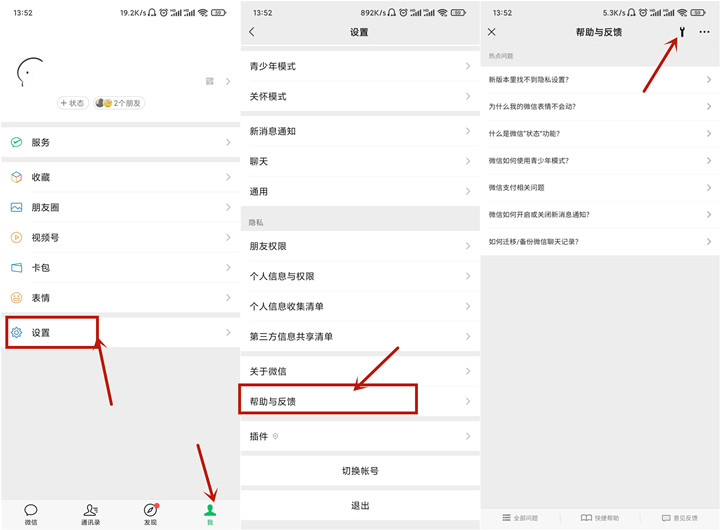Open 收藏 favorites cube icon
The width and height of the screenshot is (720, 530).
[17, 177]
